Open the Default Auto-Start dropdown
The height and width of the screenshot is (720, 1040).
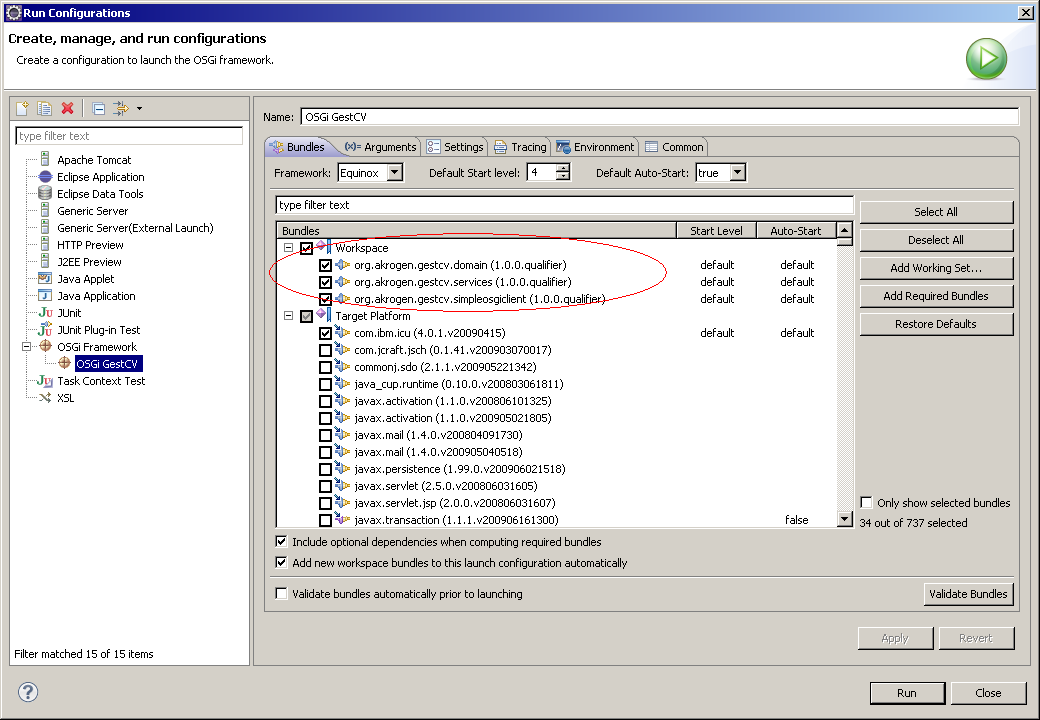(737, 173)
